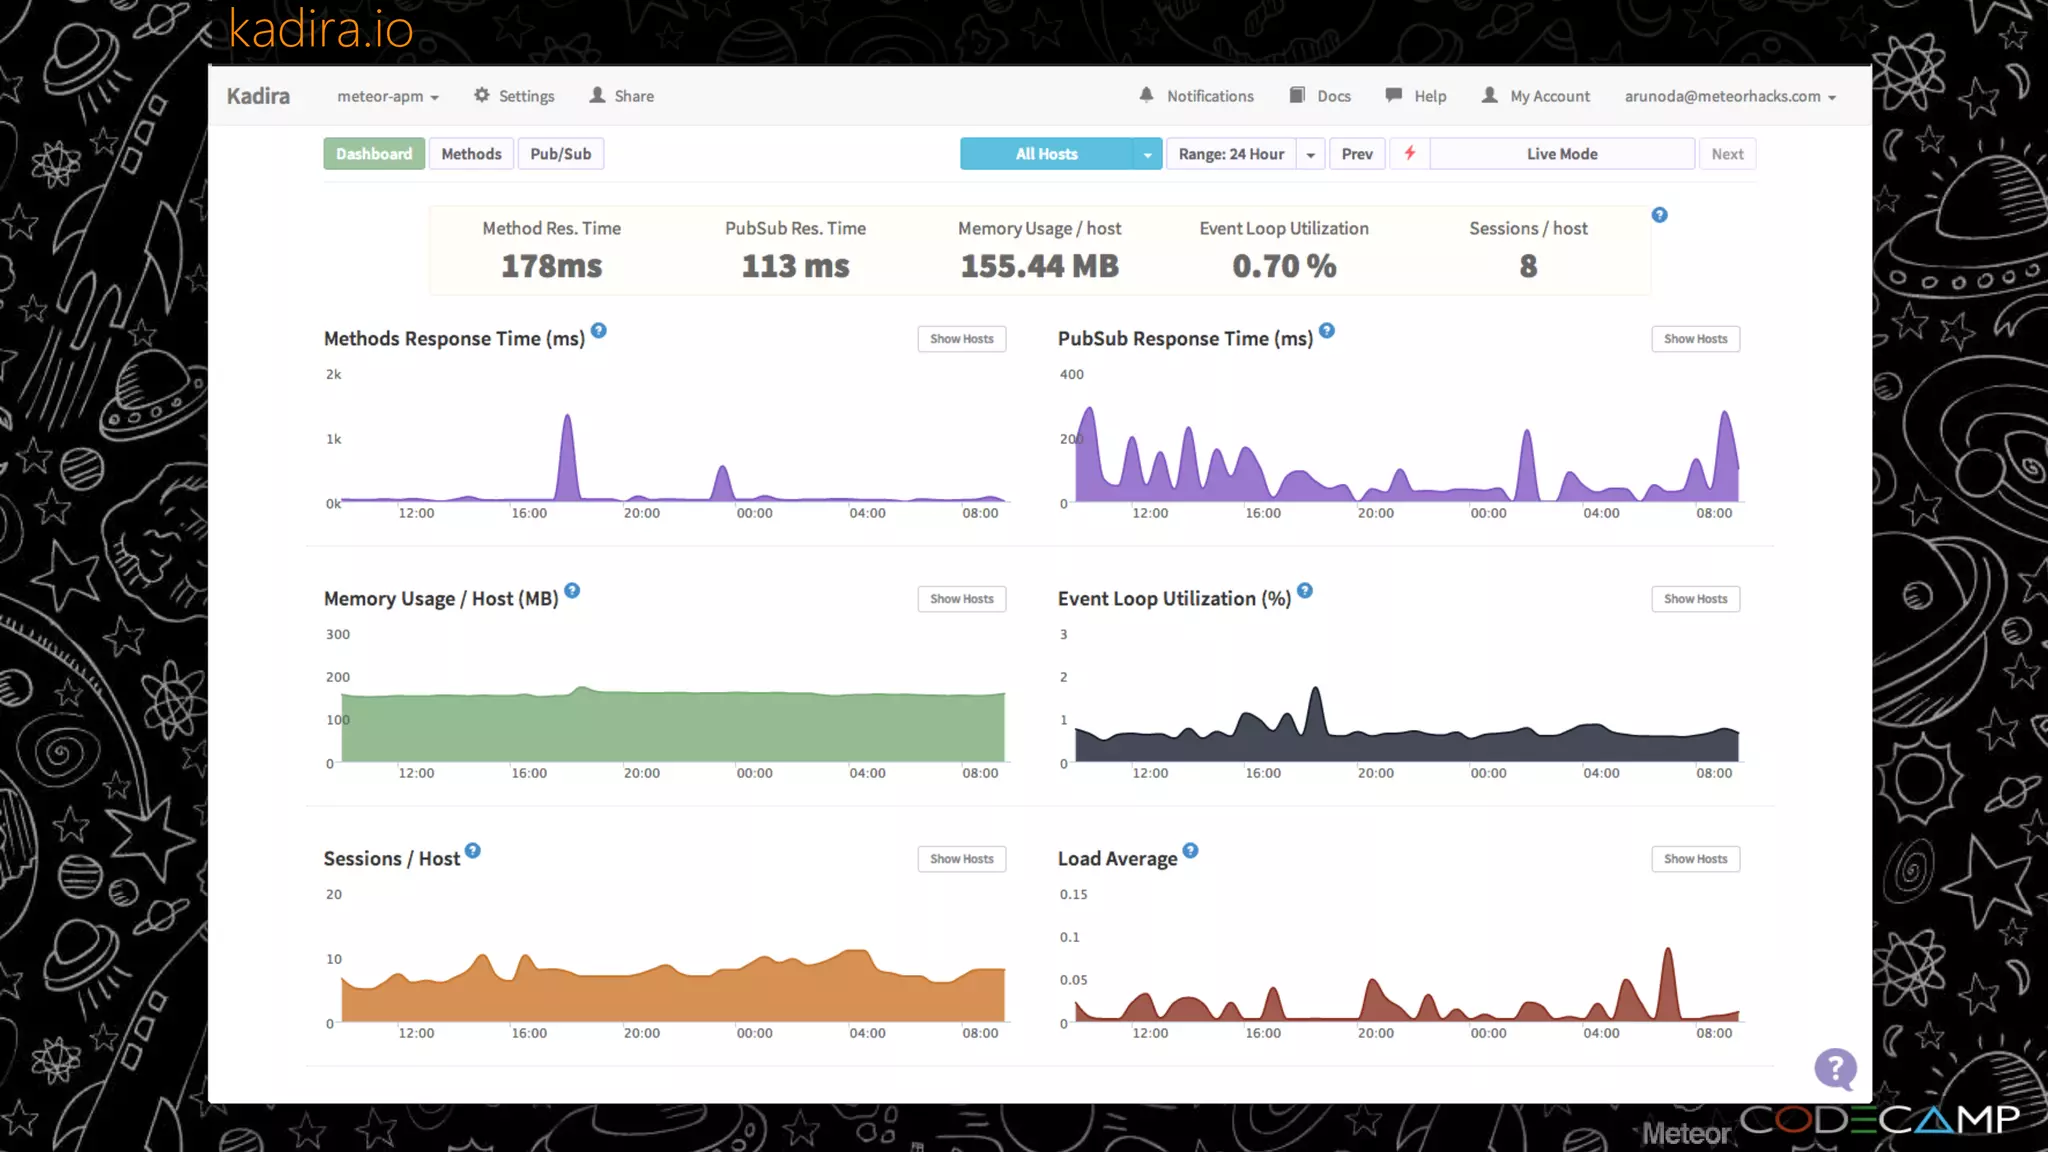Click help icon next to Memory Usage / Host
Viewport: 2048px width, 1152px height.
click(x=572, y=591)
